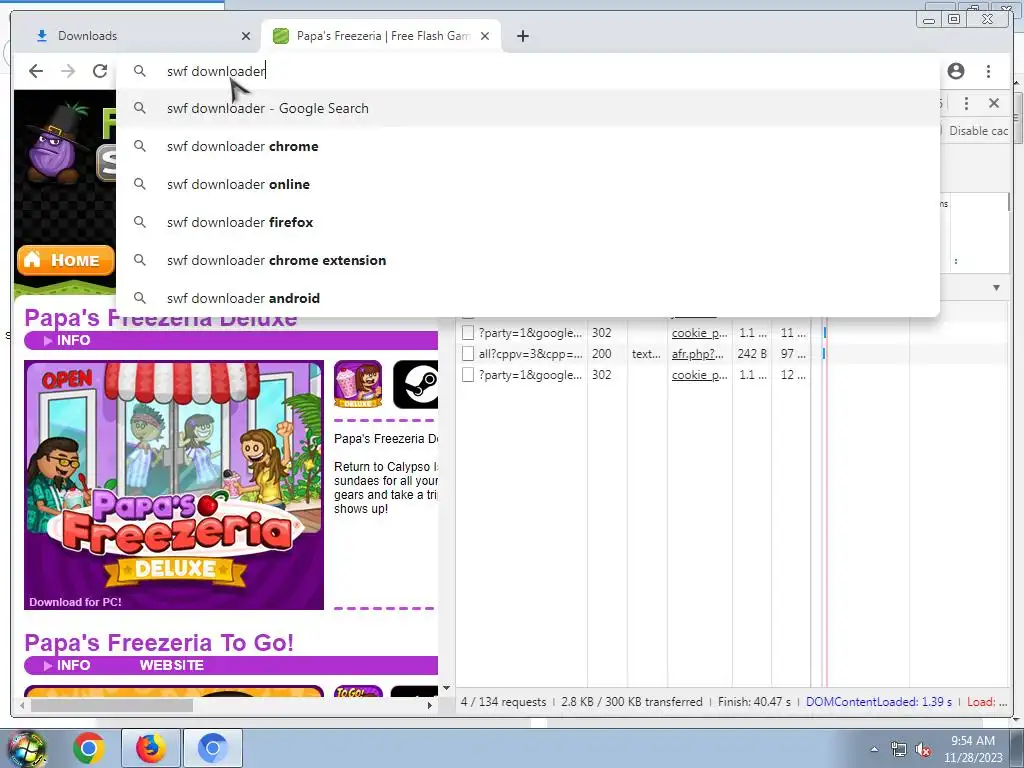The width and height of the screenshot is (1024, 768).
Task: Select 'swf downloader online' suggestion
Action: point(528,184)
